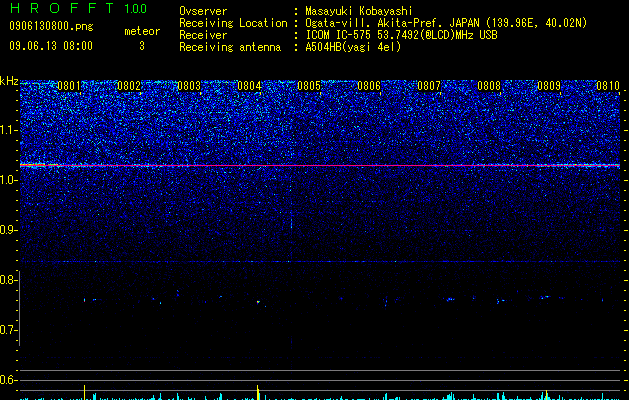Click the 0802 time marker

click(129, 86)
